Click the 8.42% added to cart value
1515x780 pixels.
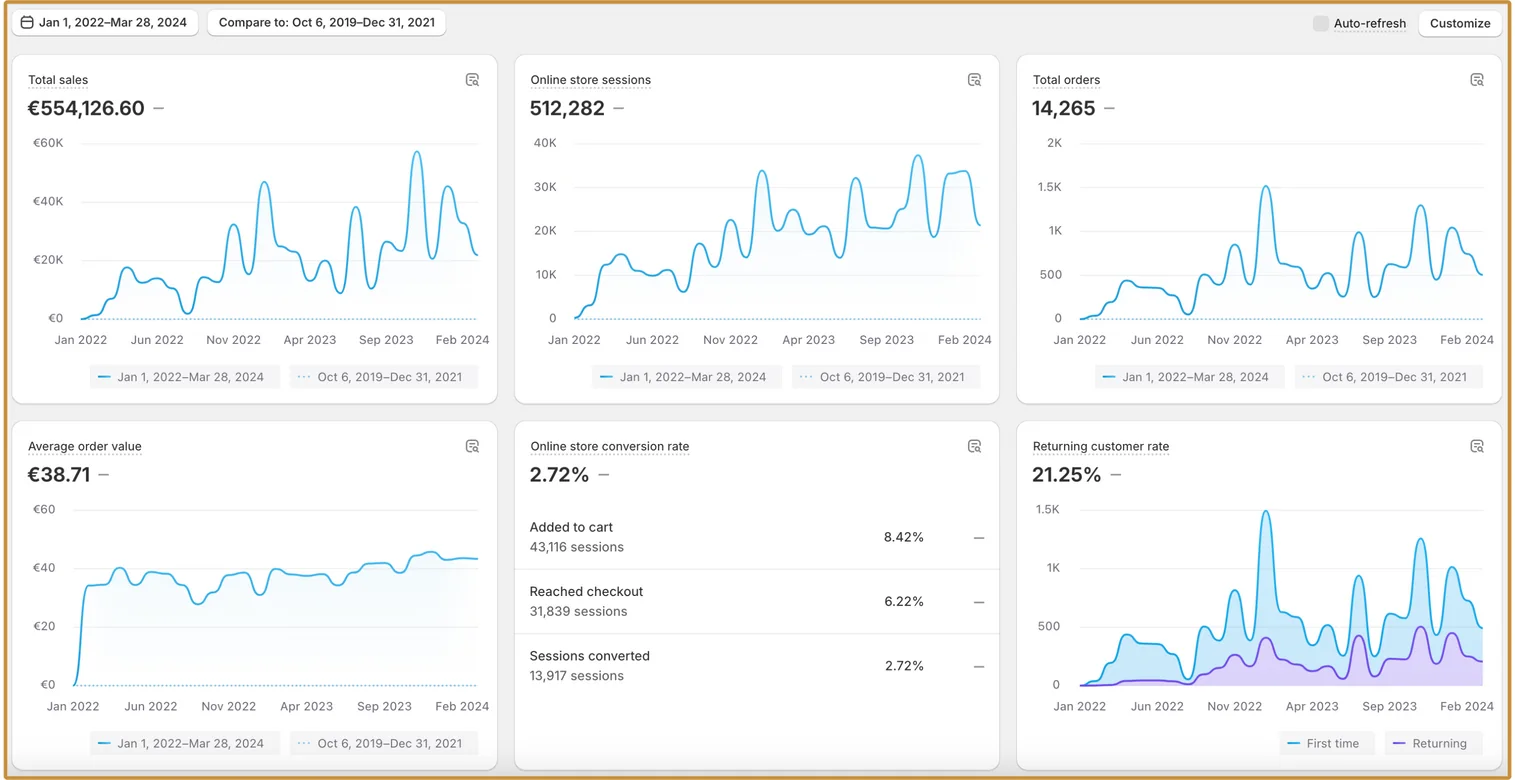904,537
